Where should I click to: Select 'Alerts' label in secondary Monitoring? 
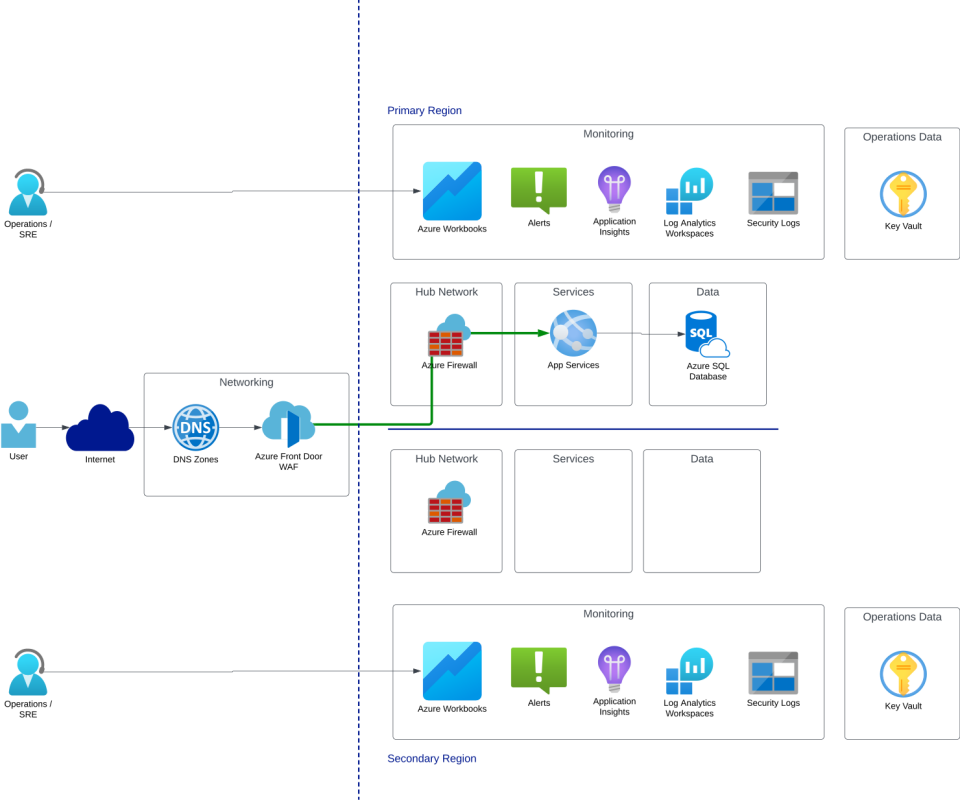click(x=539, y=703)
